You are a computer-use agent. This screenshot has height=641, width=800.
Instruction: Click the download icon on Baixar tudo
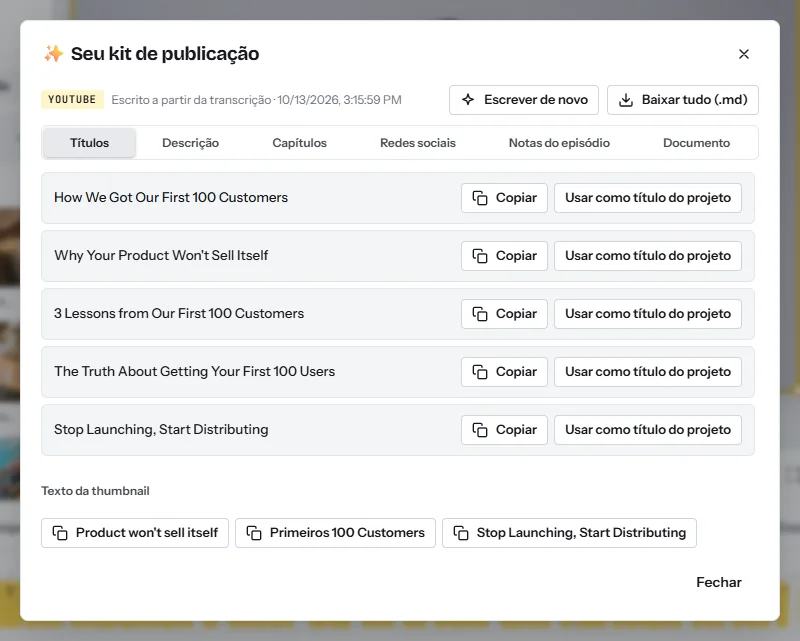(626, 100)
